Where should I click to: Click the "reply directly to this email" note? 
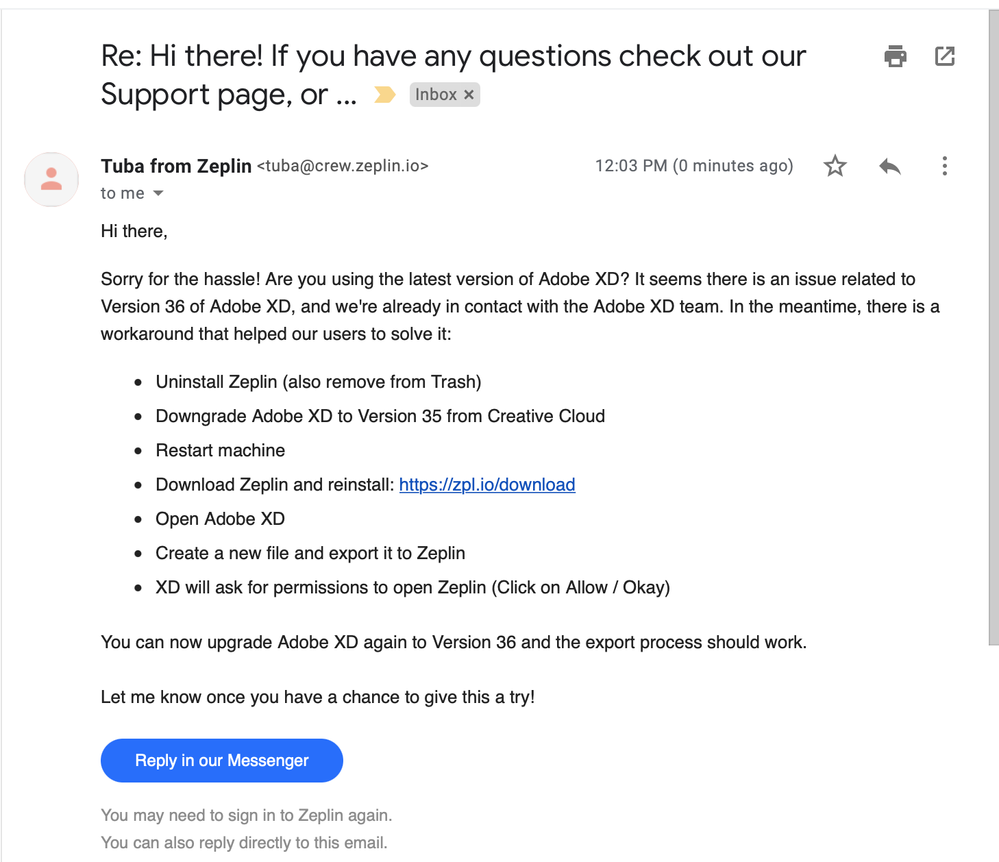[x=244, y=842]
